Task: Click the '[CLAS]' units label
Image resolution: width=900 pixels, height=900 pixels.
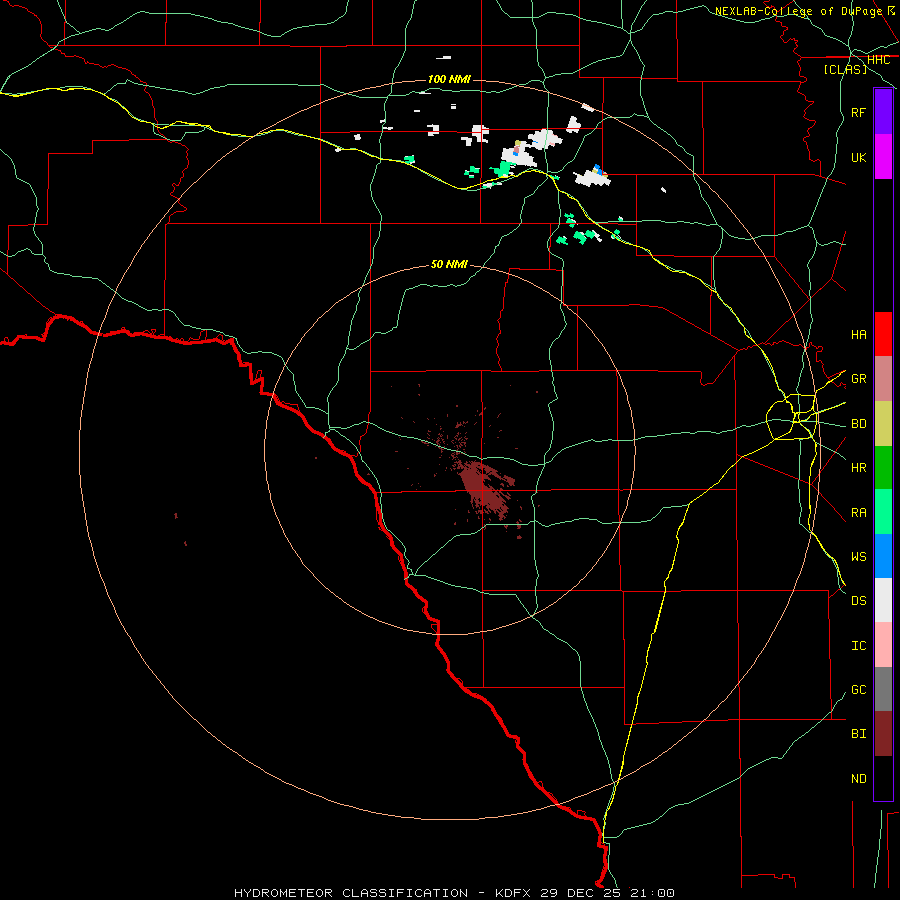Action: 845,69
